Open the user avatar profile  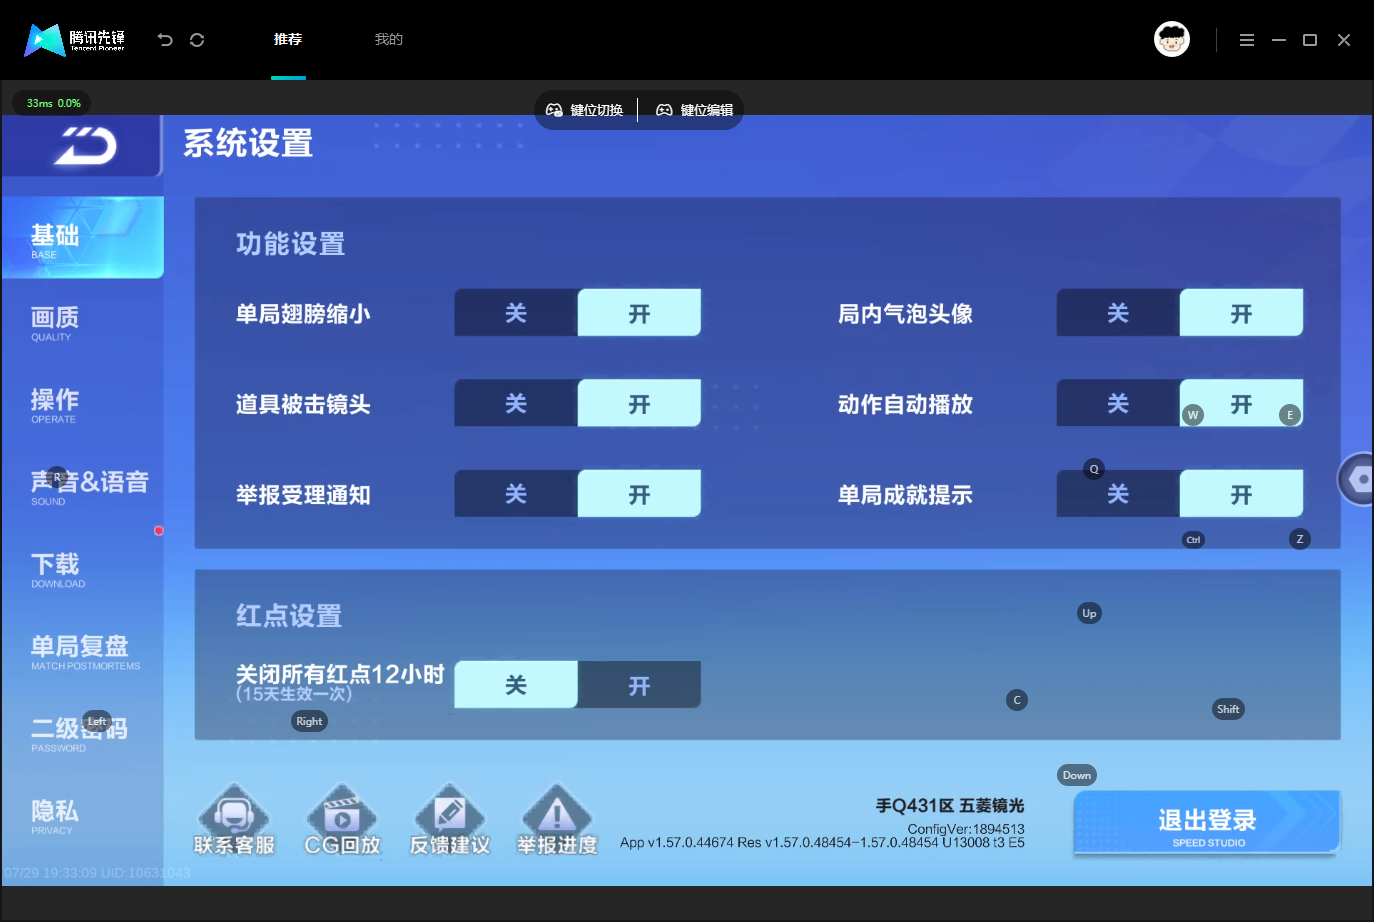[1172, 39]
